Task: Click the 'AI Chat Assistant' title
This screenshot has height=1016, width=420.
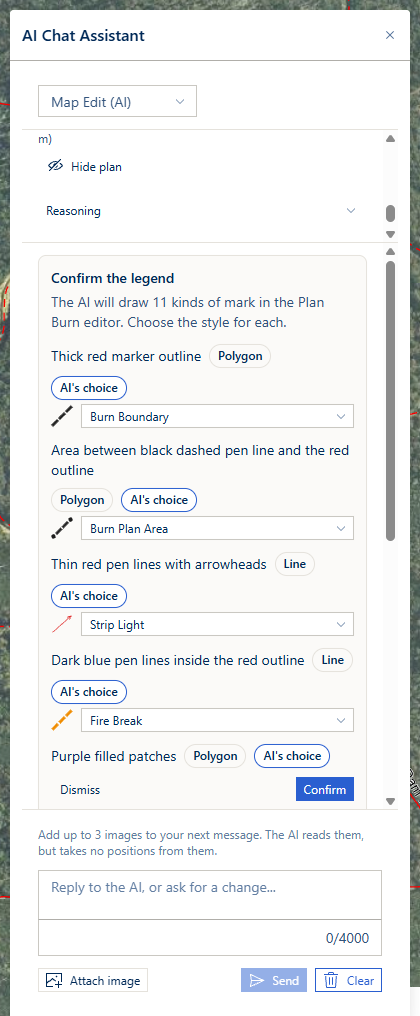Action: point(84,35)
